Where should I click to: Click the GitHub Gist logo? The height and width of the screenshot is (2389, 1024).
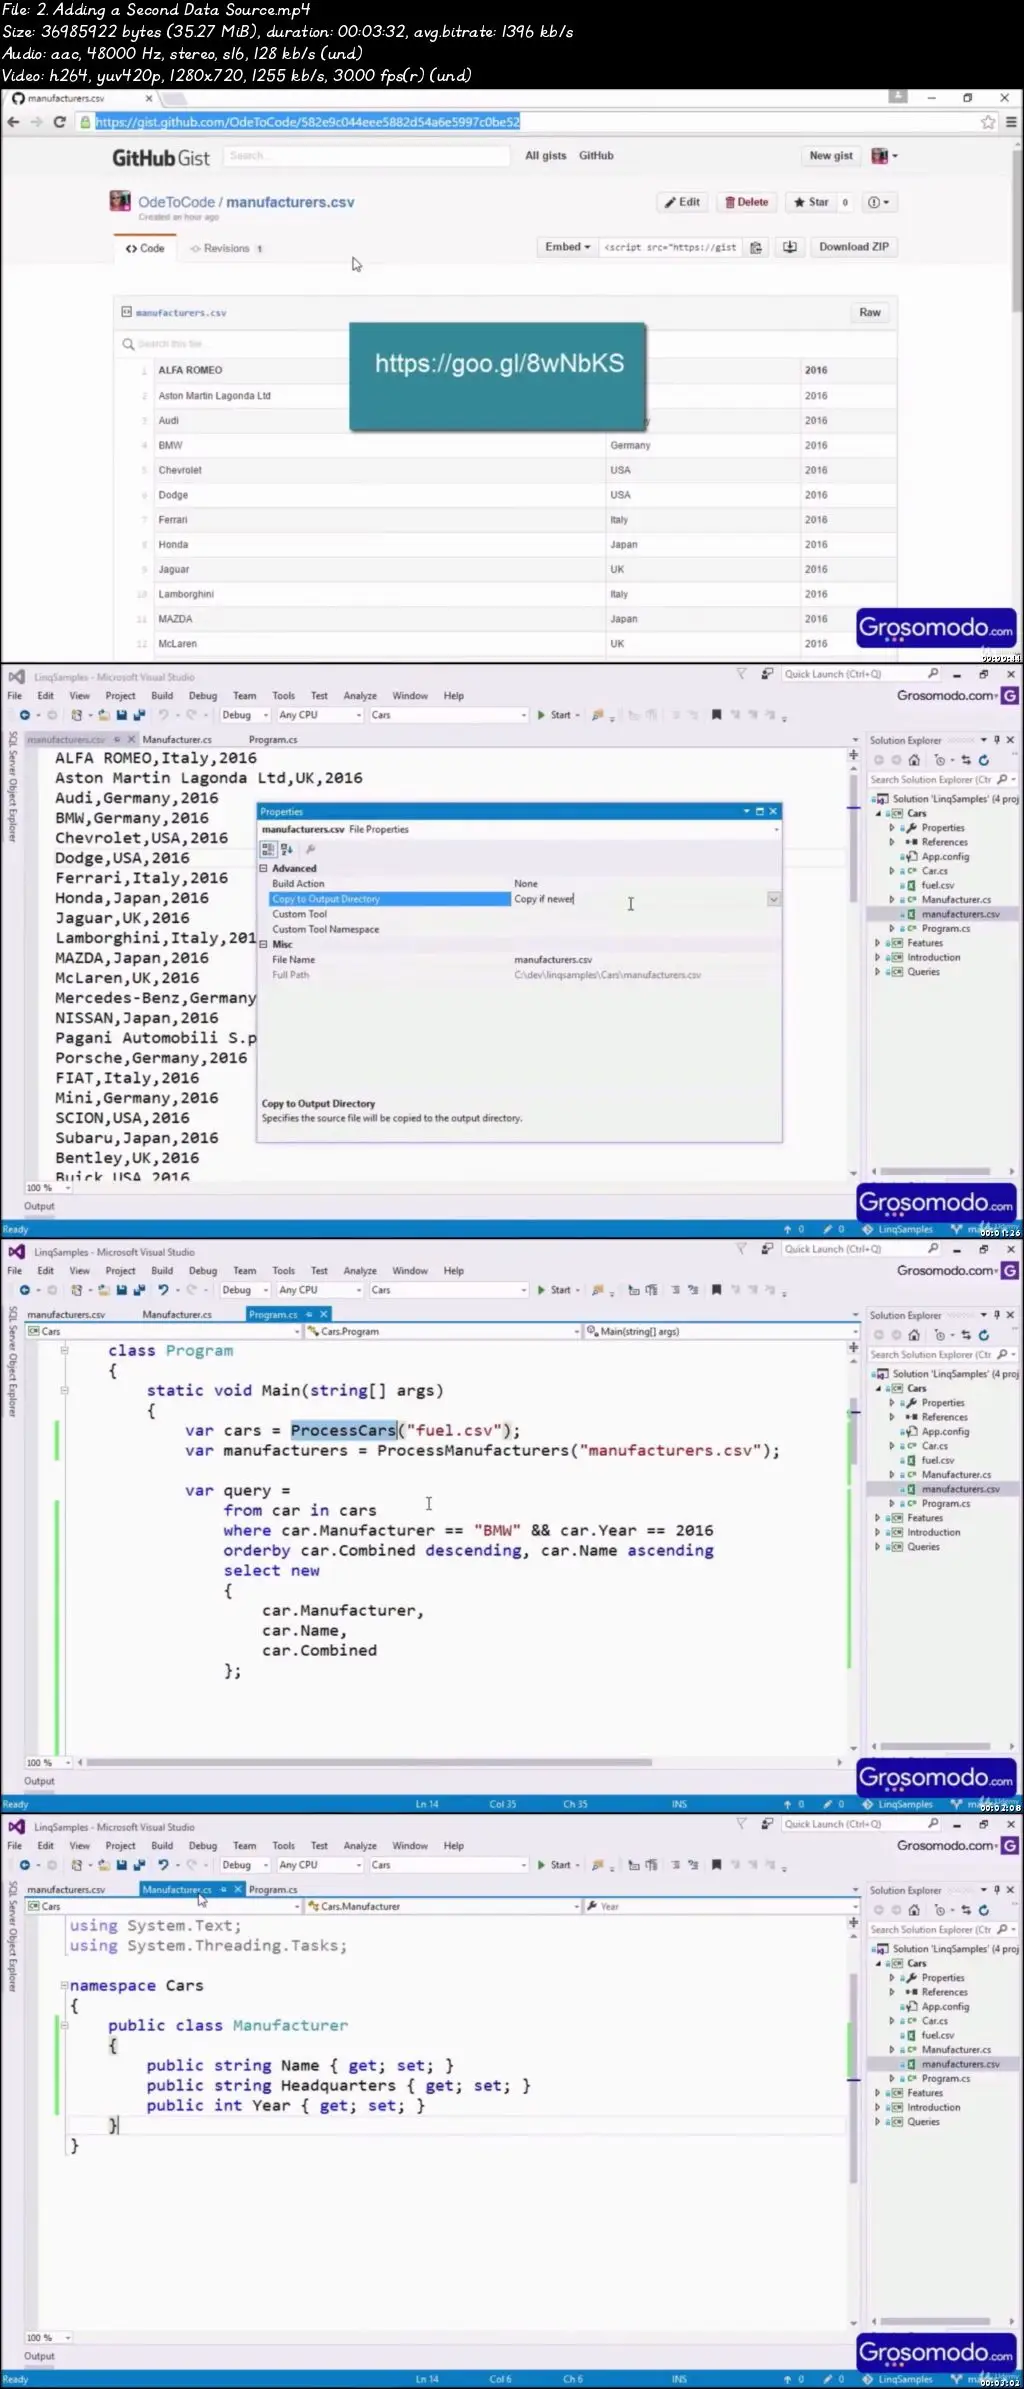click(160, 158)
